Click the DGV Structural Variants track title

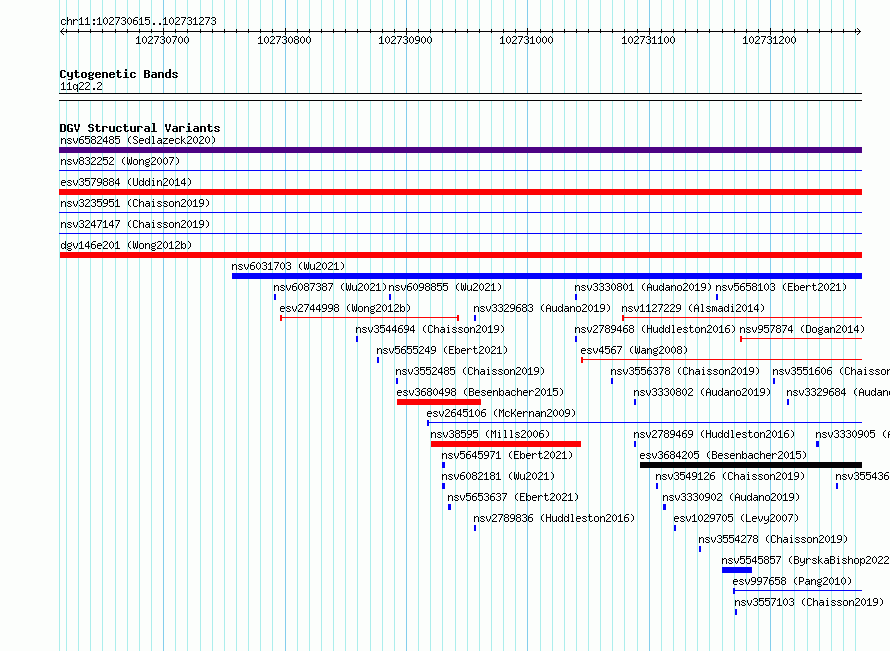pyautogui.click(x=140, y=128)
